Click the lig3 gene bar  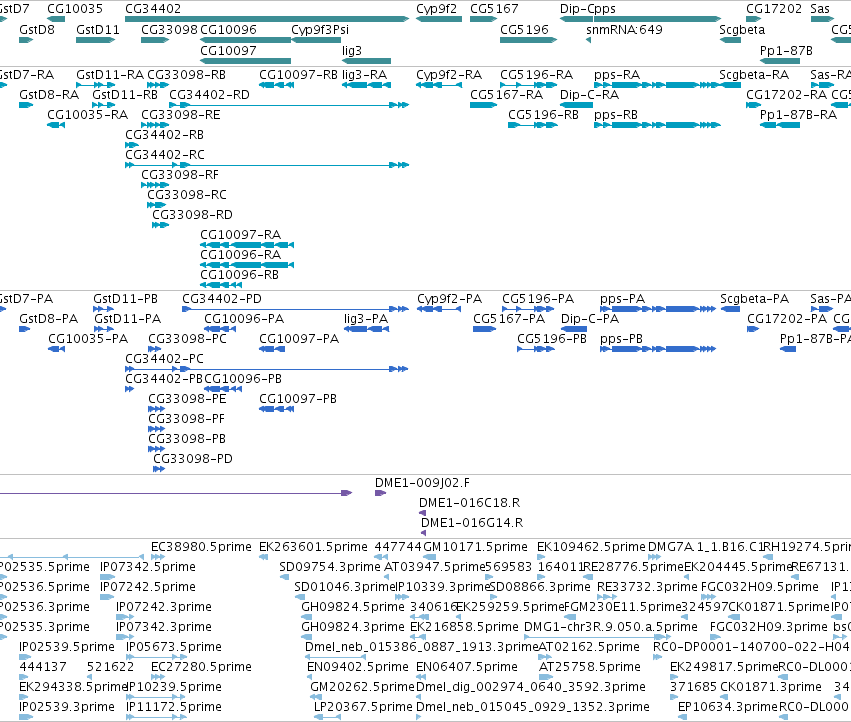[x=366, y=61]
